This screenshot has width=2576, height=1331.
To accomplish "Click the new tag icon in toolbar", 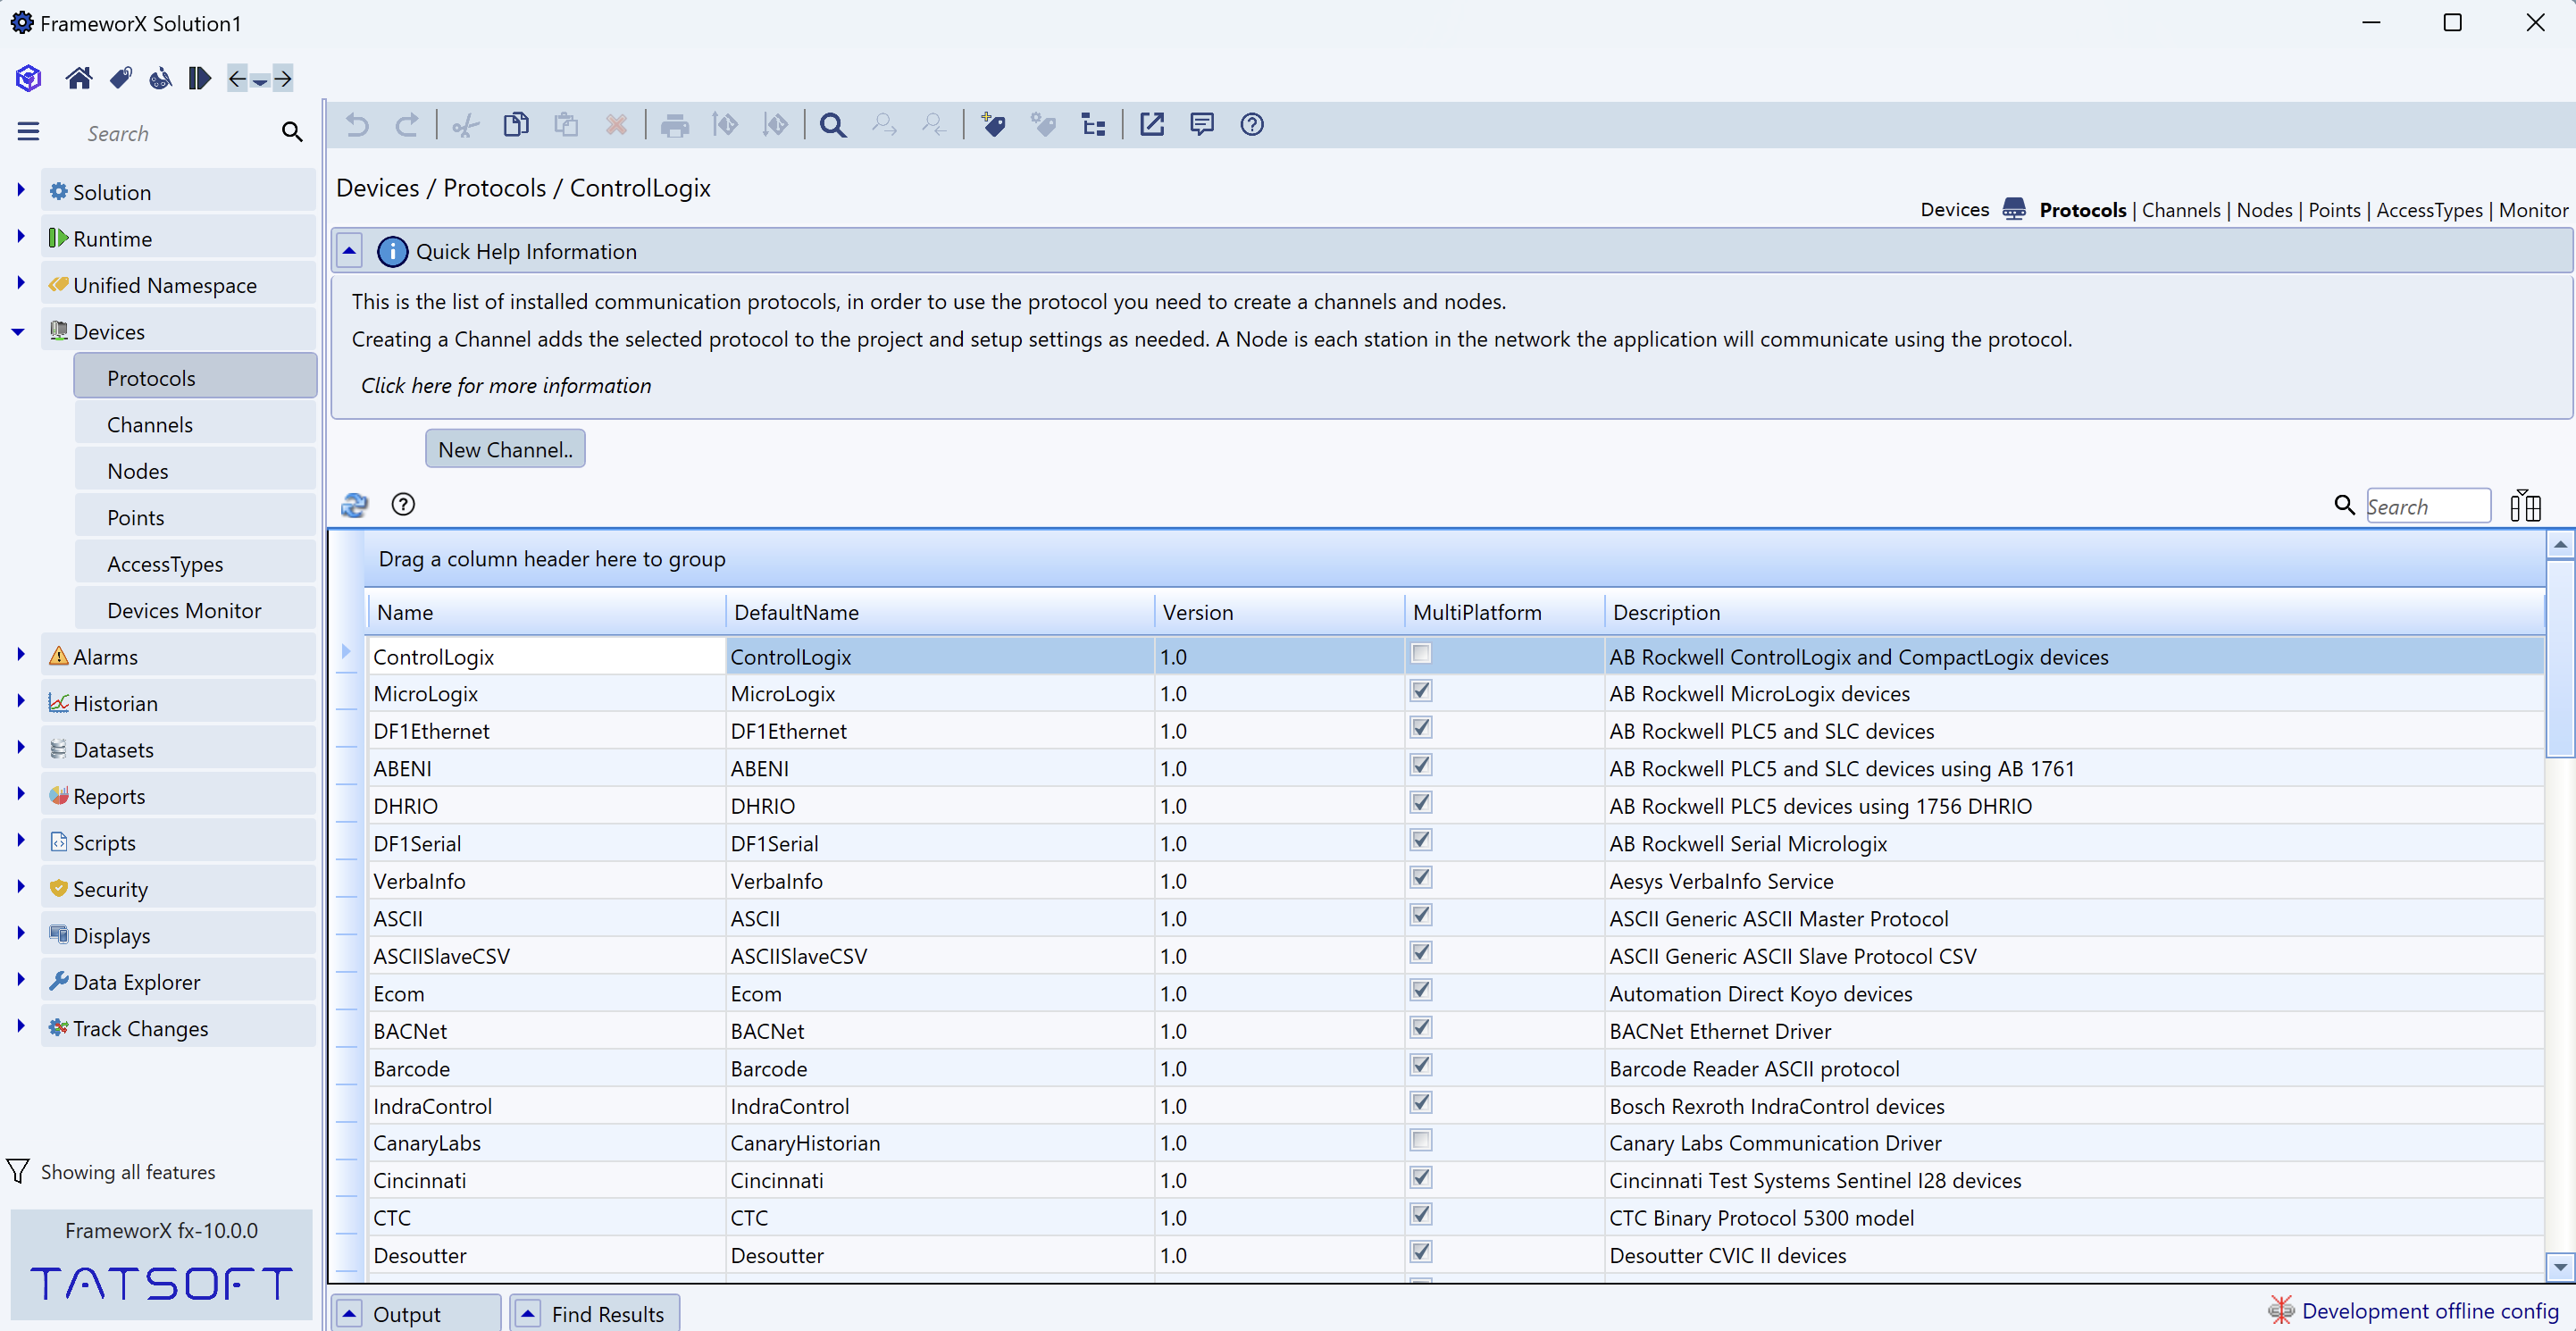I will pyautogui.click(x=993, y=125).
